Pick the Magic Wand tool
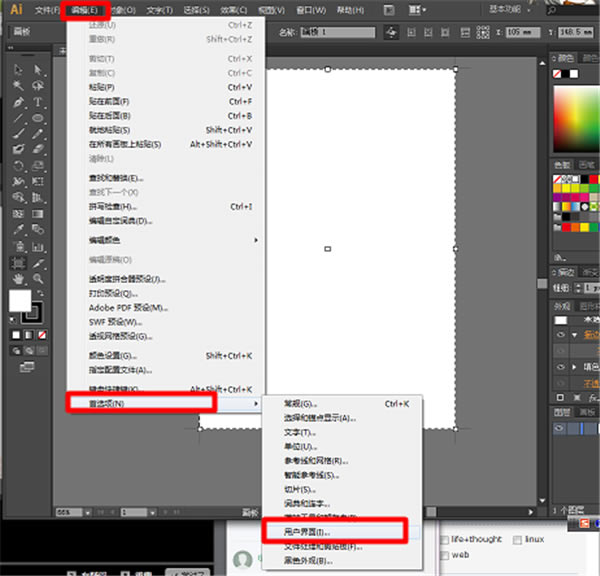 pos(19,86)
